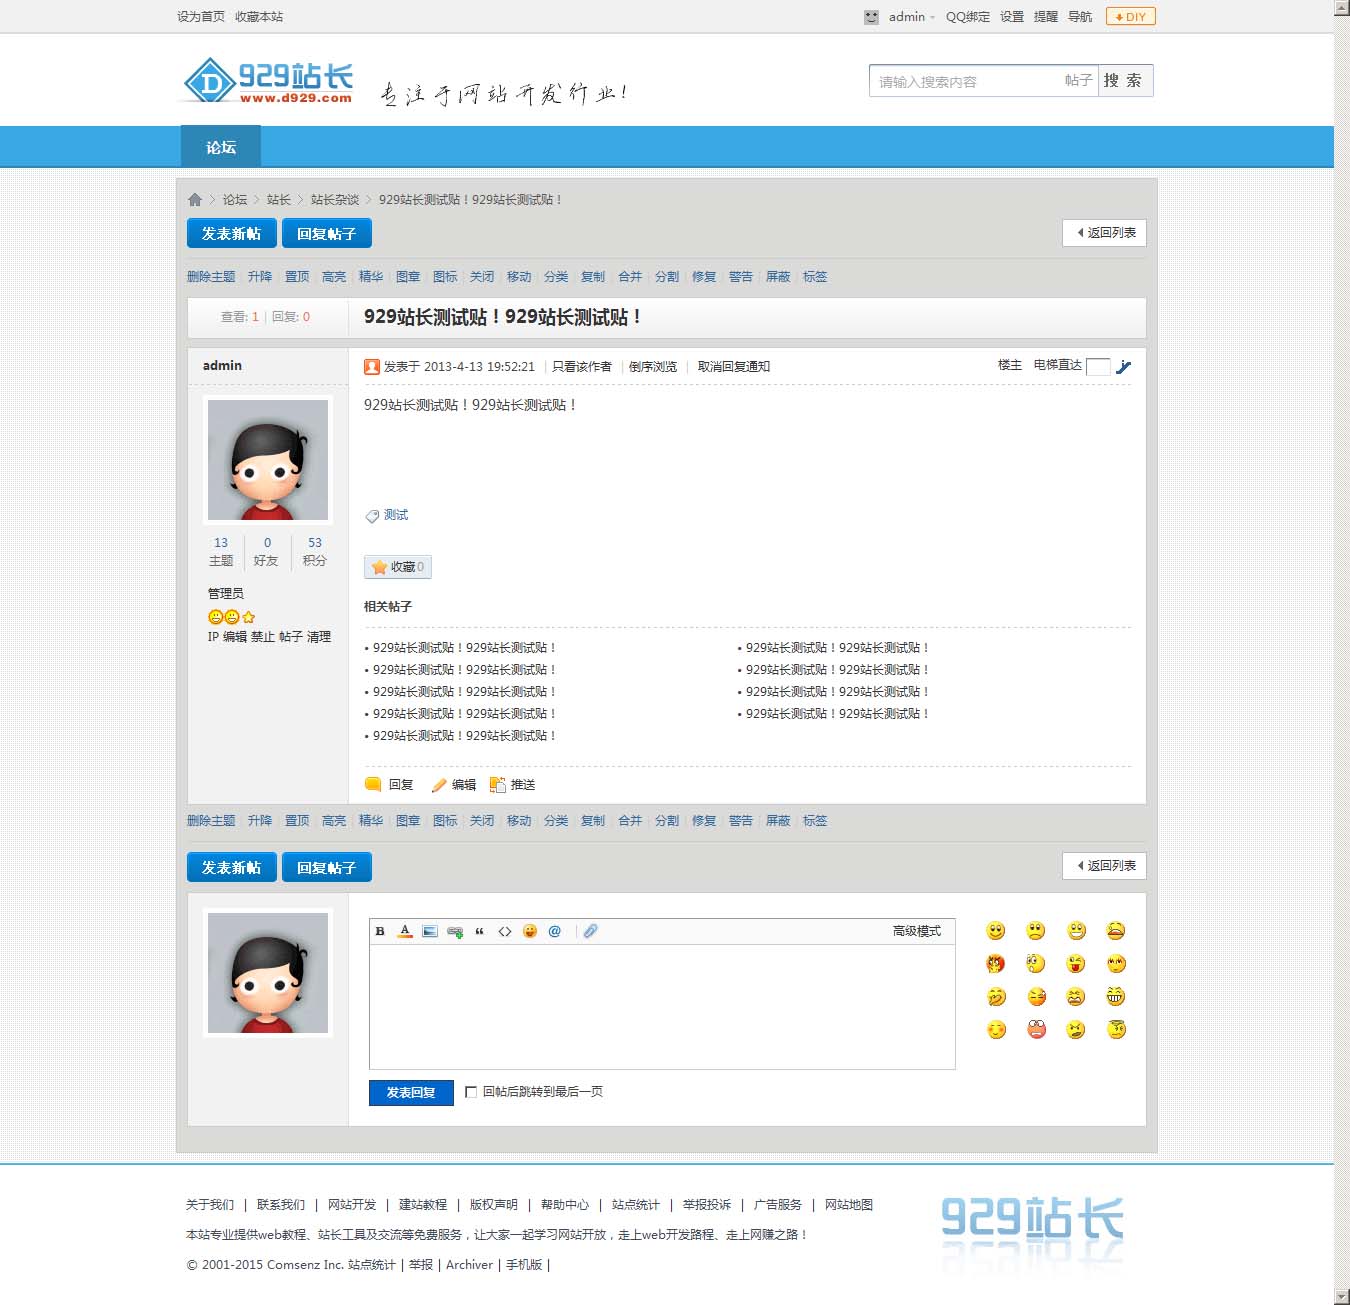Insert the tongue-out emoticon in grid
This screenshot has width=1350, height=1305.
1076,964
